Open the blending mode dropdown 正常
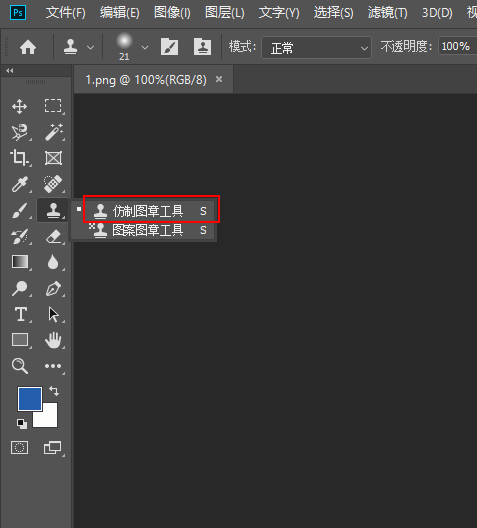Screen dimensions: 477x528 point(316,47)
